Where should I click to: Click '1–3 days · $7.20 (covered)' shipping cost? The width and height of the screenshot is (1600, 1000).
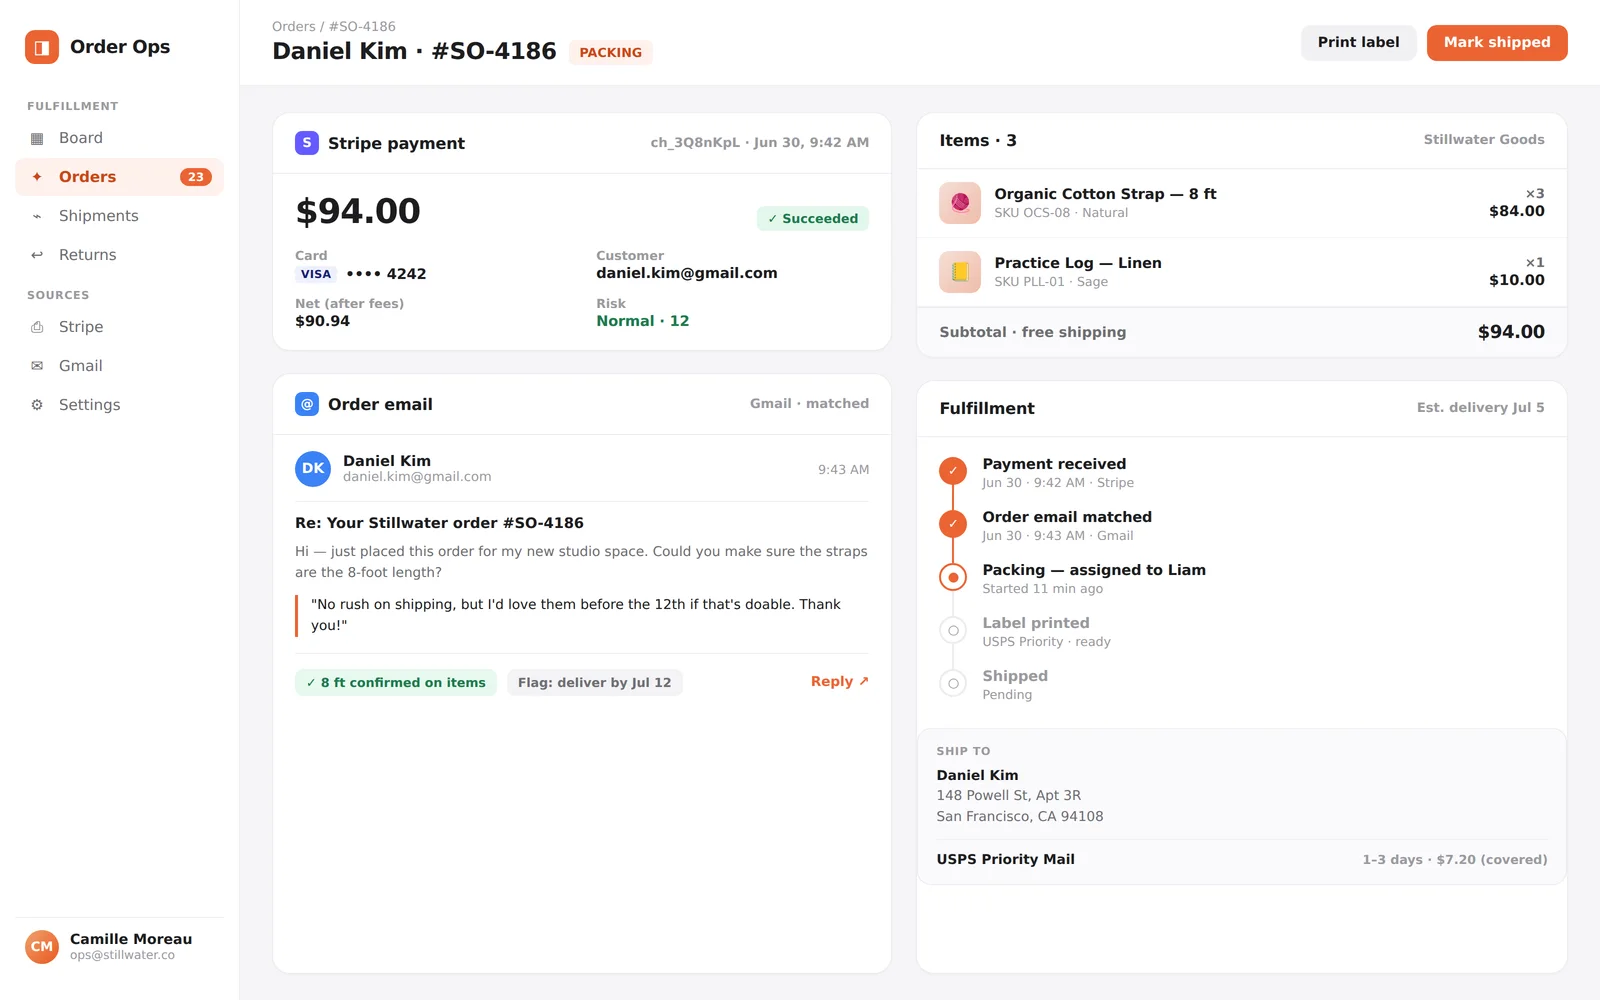[x=1454, y=860]
